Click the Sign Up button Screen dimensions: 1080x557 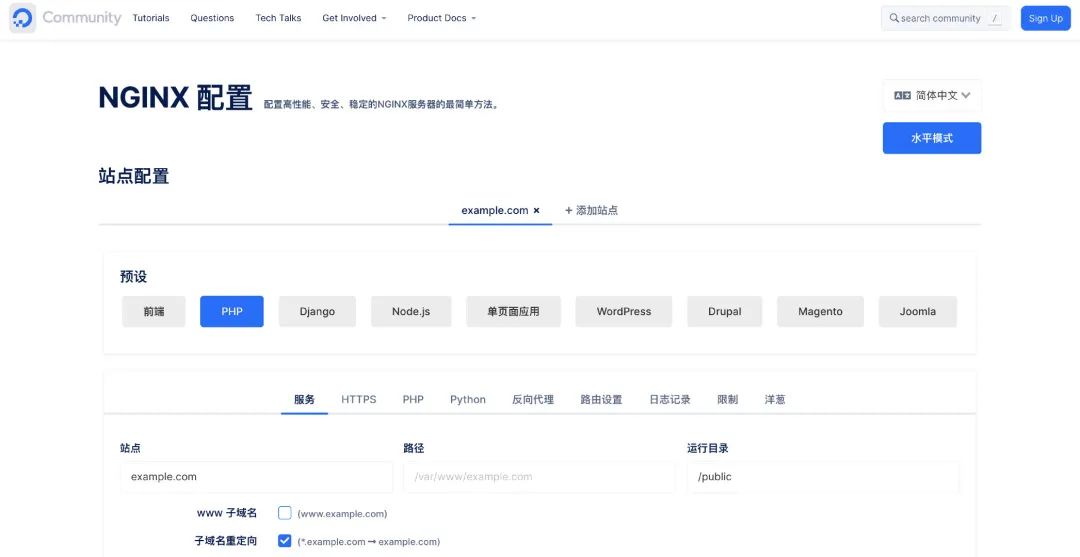pyautogui.click(x=1046, y=19)
